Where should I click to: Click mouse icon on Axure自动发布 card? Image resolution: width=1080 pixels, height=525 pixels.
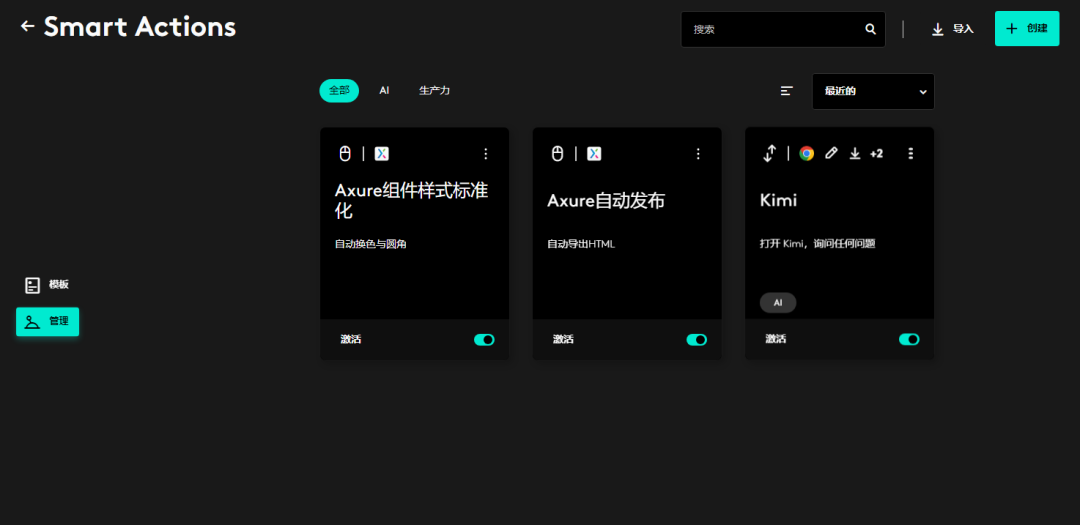[x=557, y=154]
